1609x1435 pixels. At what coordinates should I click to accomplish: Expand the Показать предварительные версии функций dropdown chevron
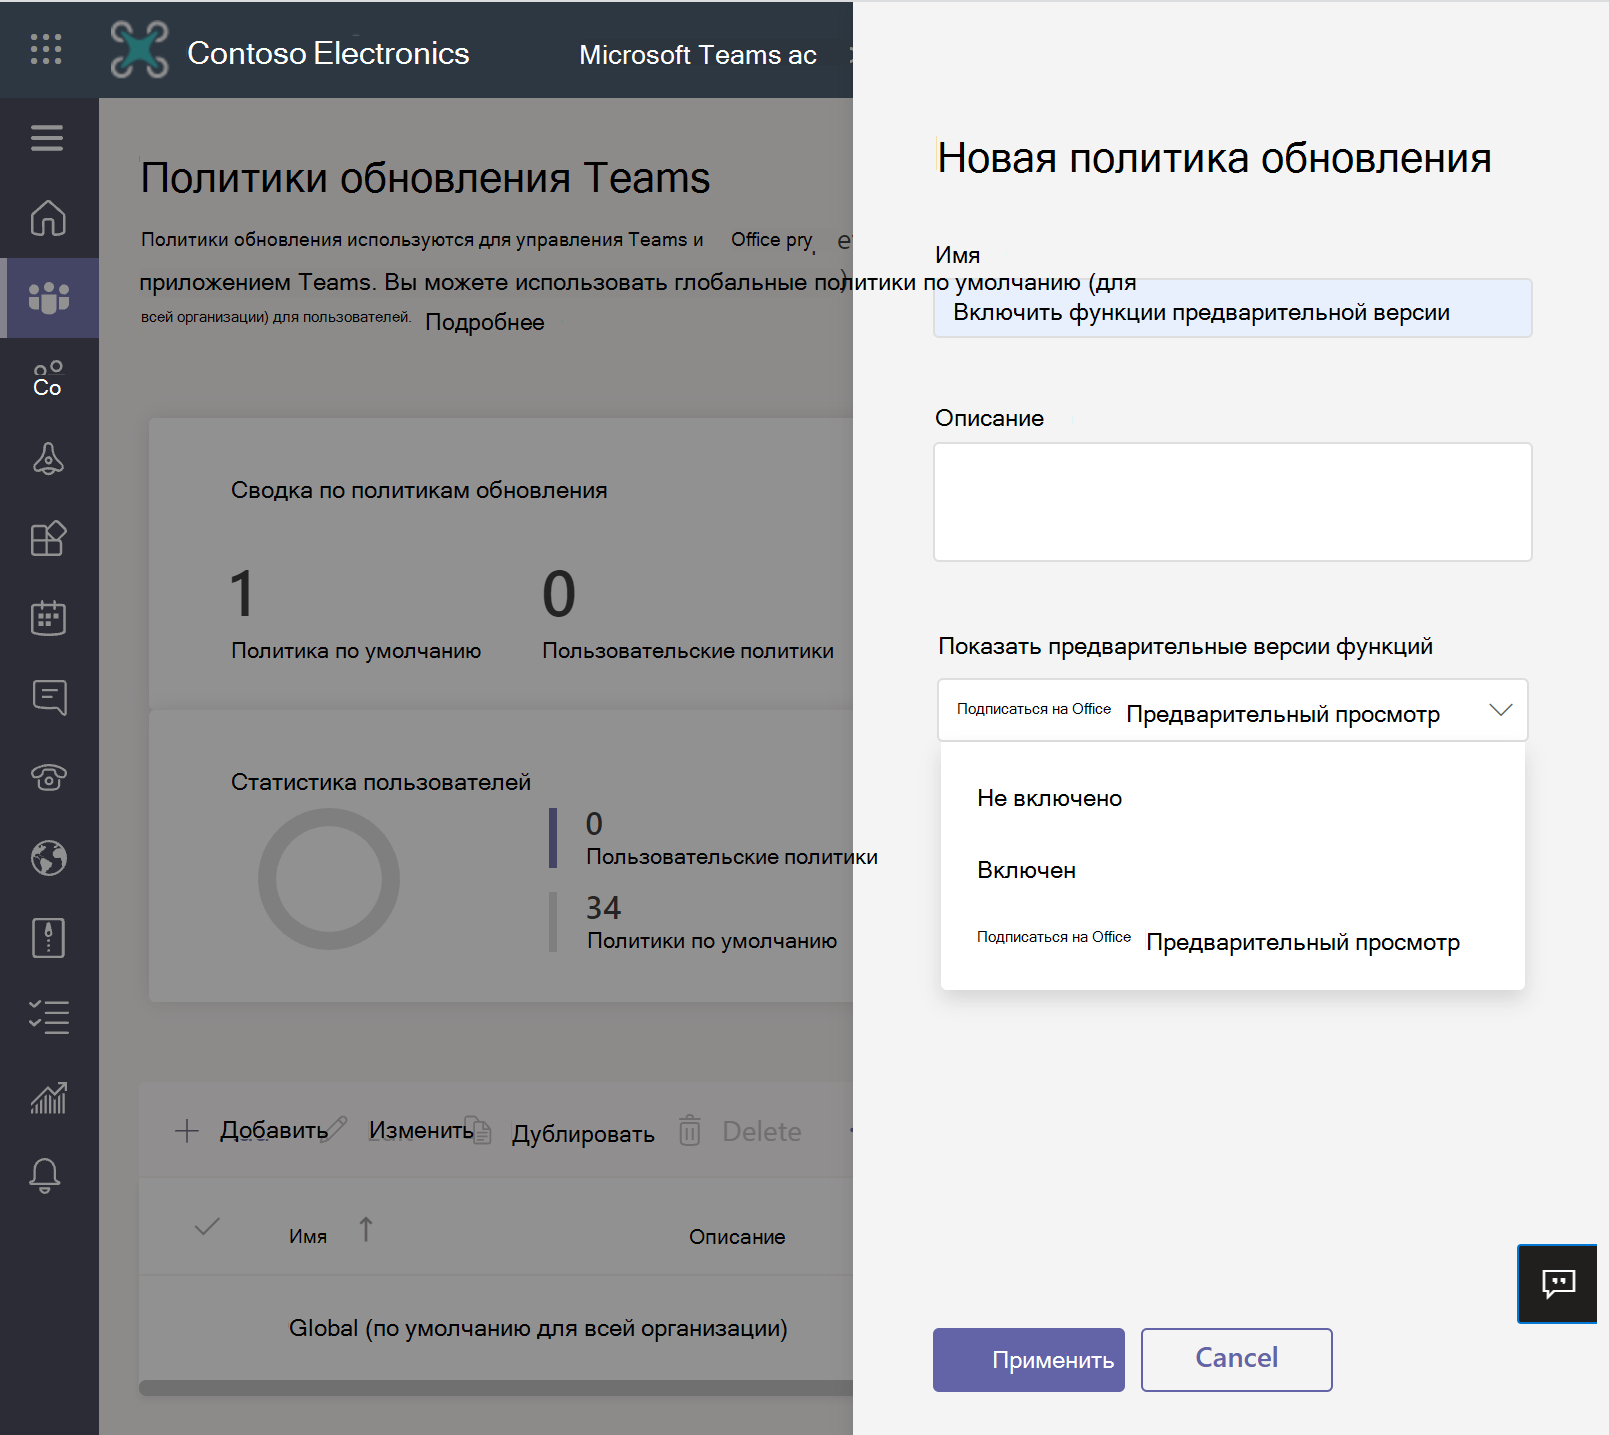tap(1500, 710)
